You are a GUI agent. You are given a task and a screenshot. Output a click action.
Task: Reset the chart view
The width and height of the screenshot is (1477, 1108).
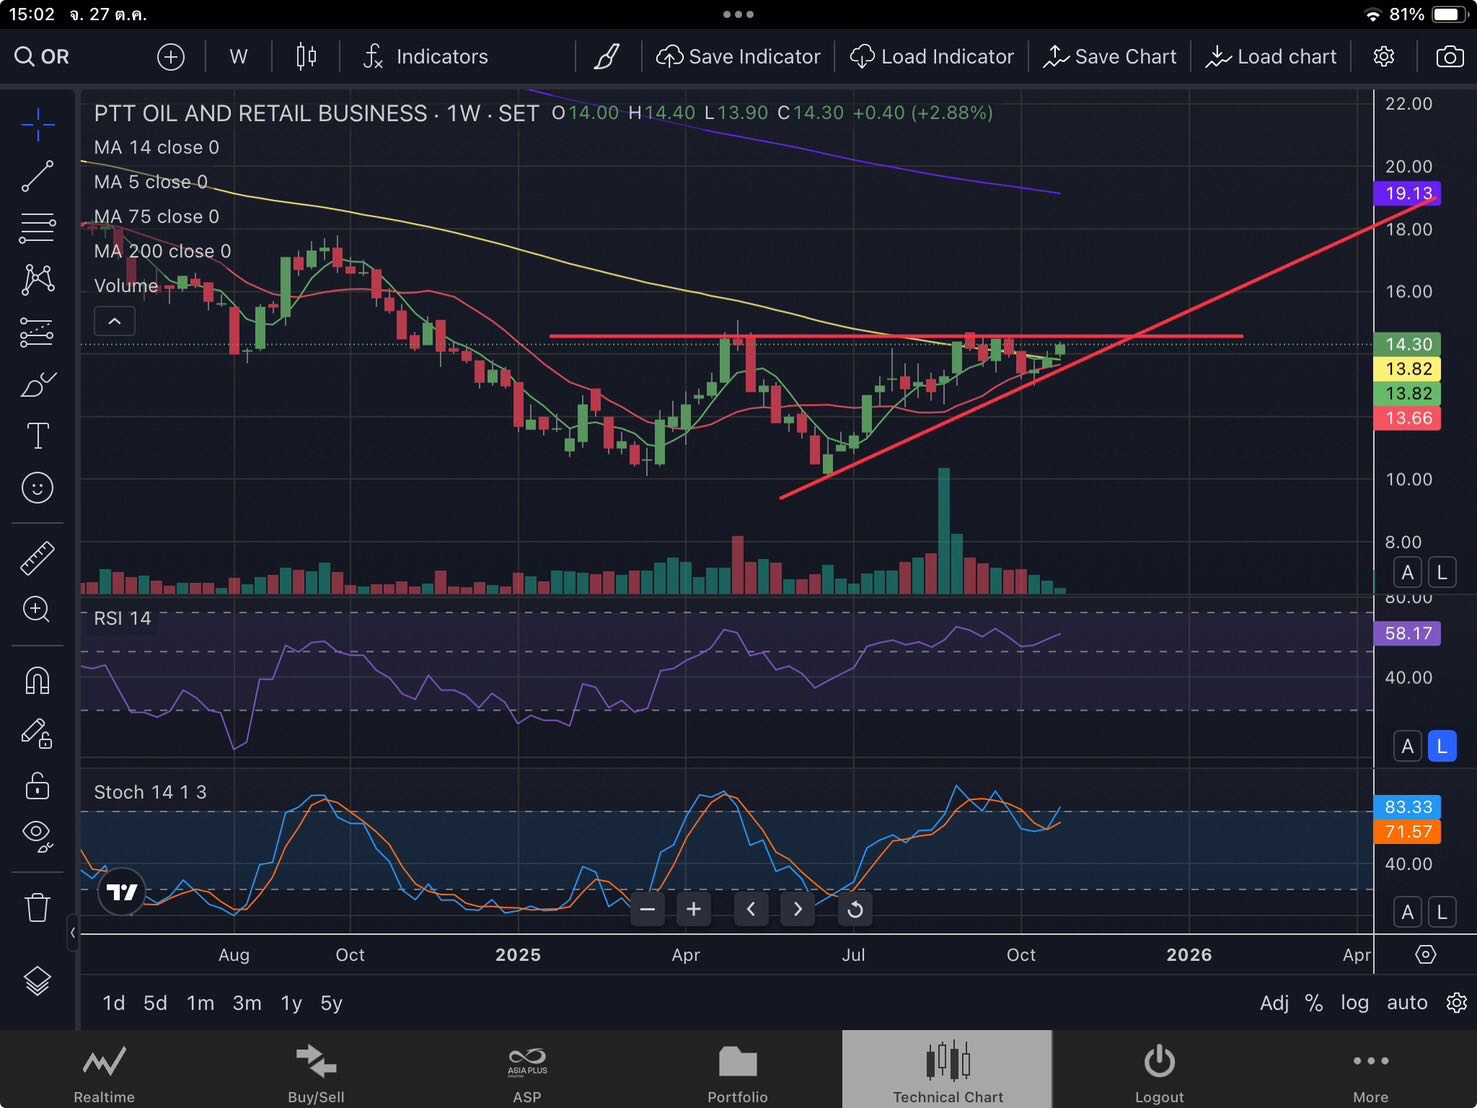click(x=854, y=909)
